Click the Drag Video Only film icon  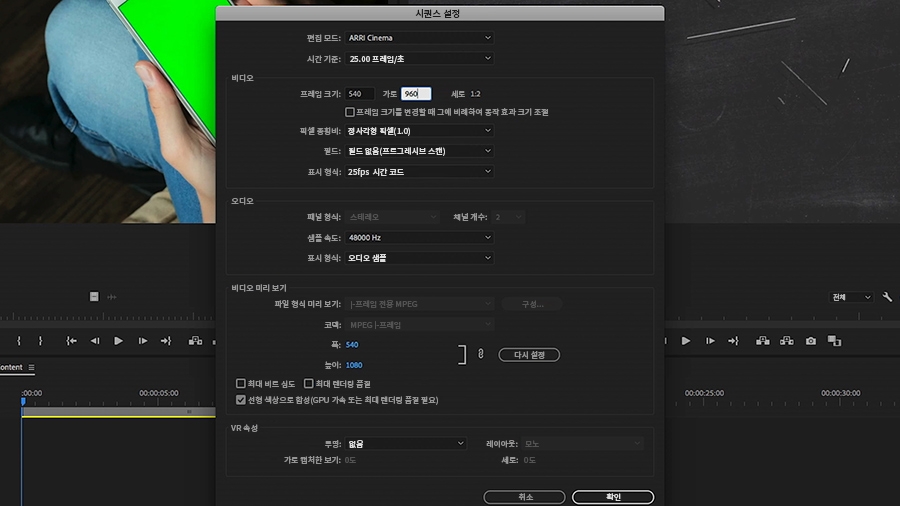[94, 297]
